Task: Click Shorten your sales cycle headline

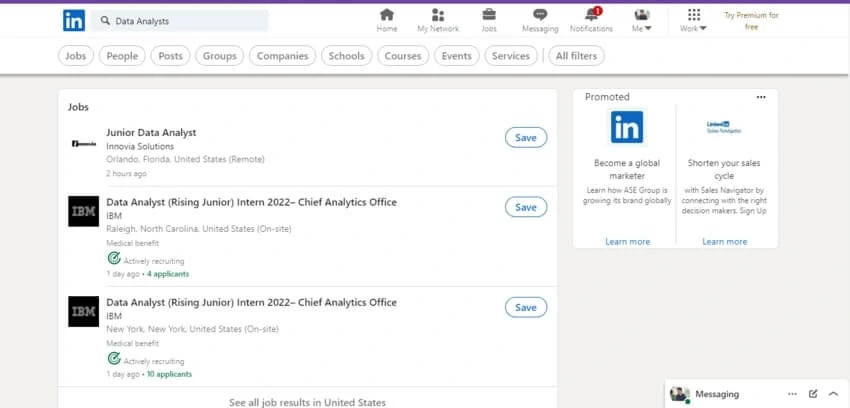Action: tap(724, 170)
